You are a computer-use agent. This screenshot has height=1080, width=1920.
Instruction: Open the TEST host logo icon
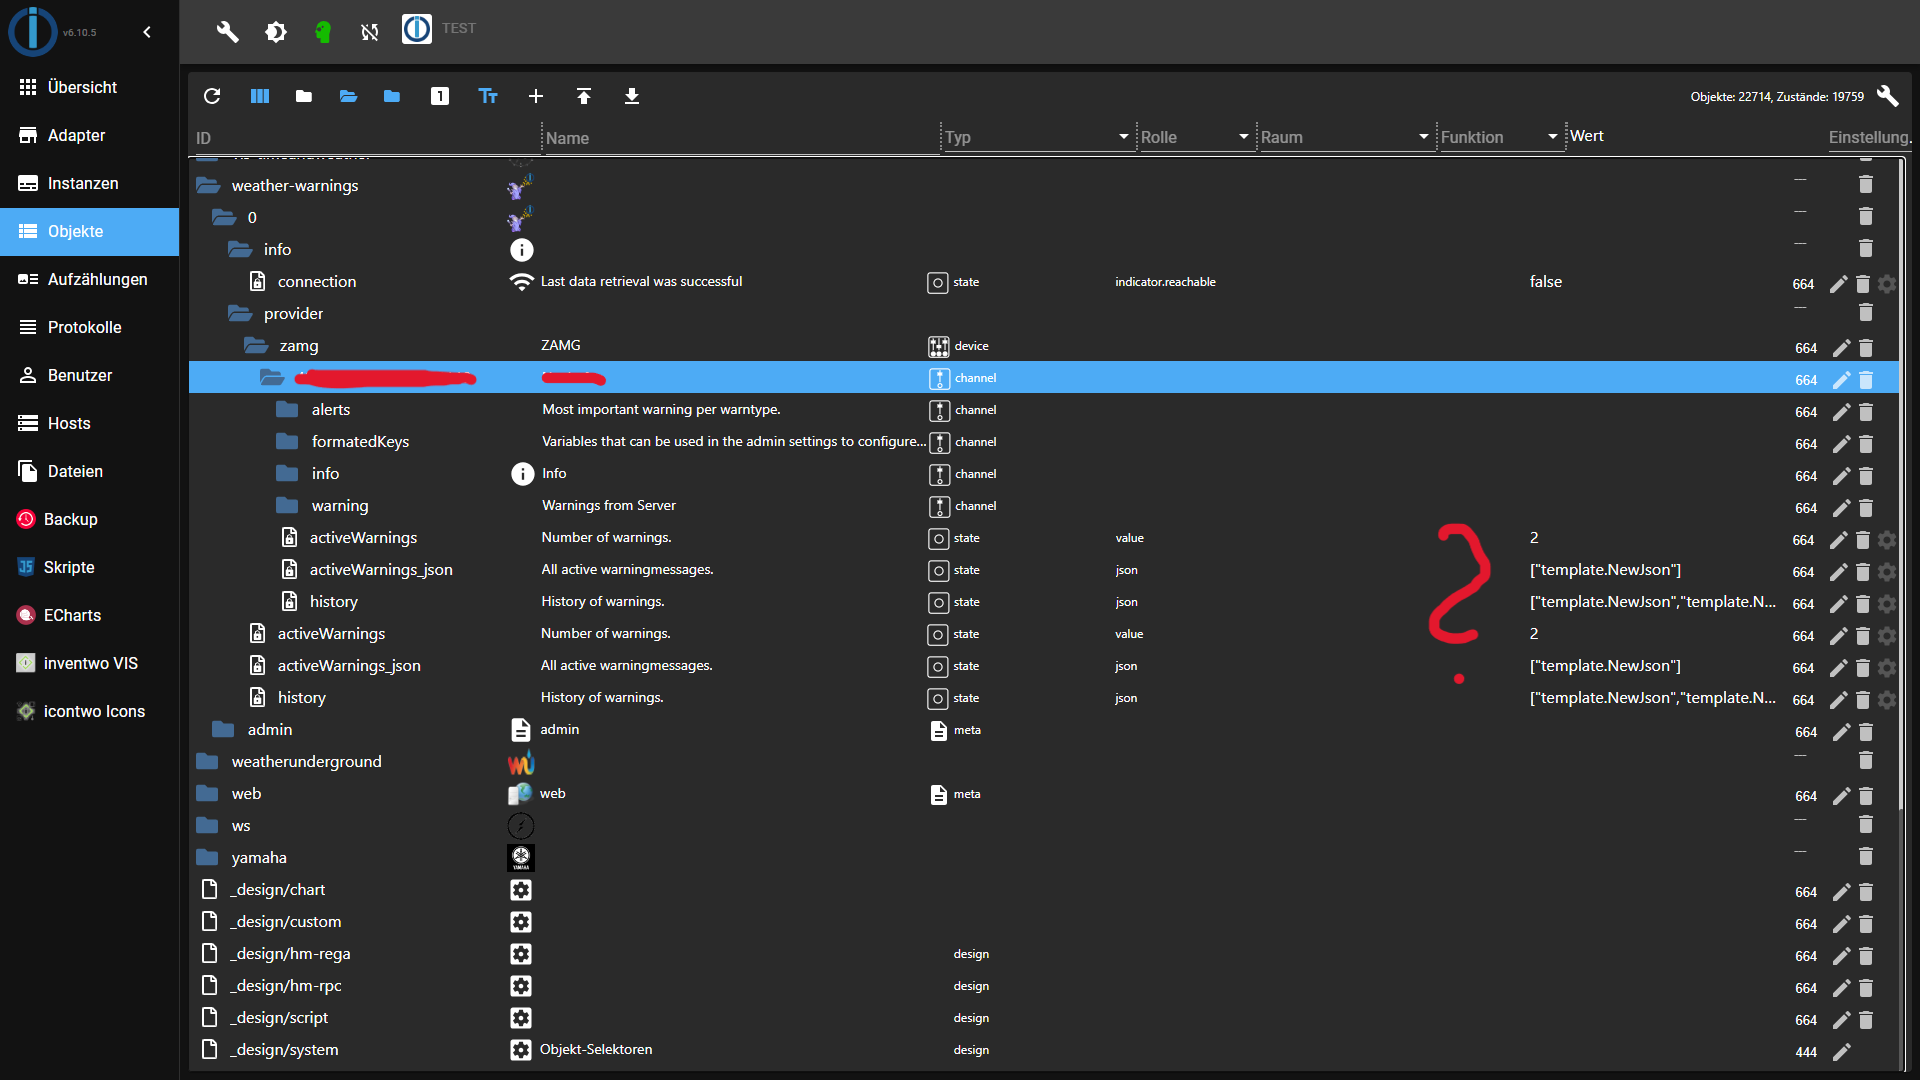point(417,29)
